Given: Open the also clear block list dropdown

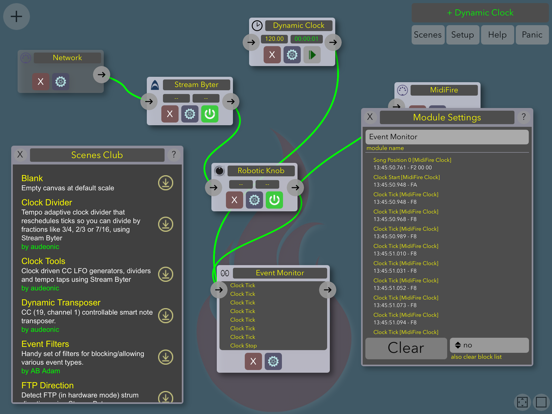Looking at the screenshot, I should (x=489, y=345).
